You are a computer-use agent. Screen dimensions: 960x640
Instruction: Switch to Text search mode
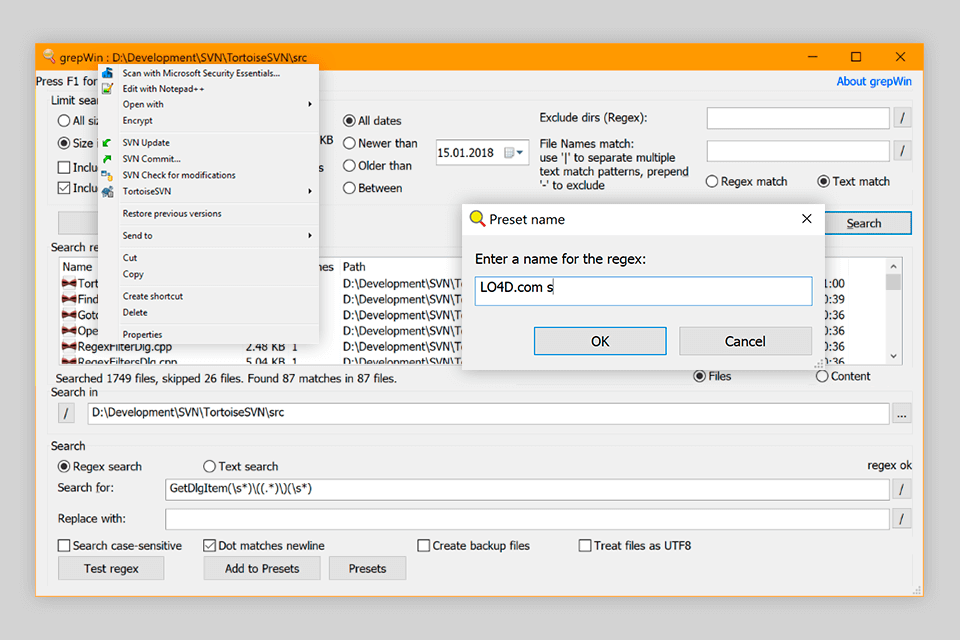click(209, 467)
